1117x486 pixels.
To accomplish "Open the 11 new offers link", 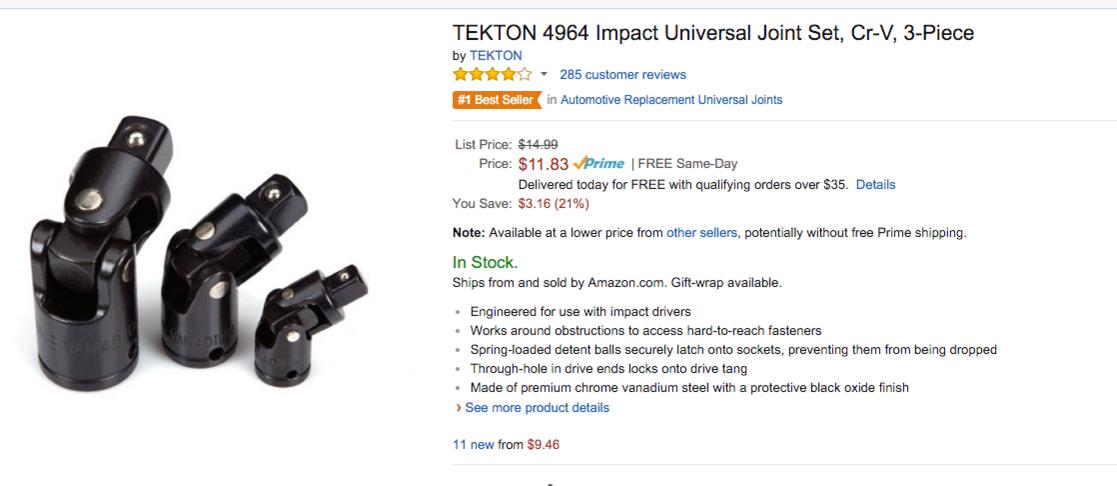I will 473,445.
